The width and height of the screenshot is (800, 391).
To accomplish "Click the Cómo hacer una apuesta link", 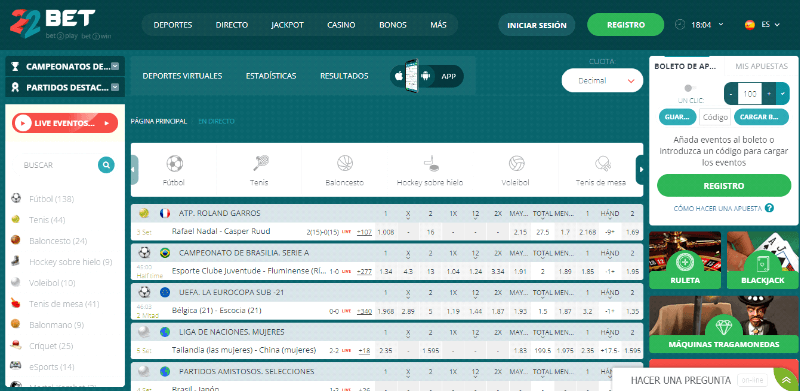I will 717,208.
